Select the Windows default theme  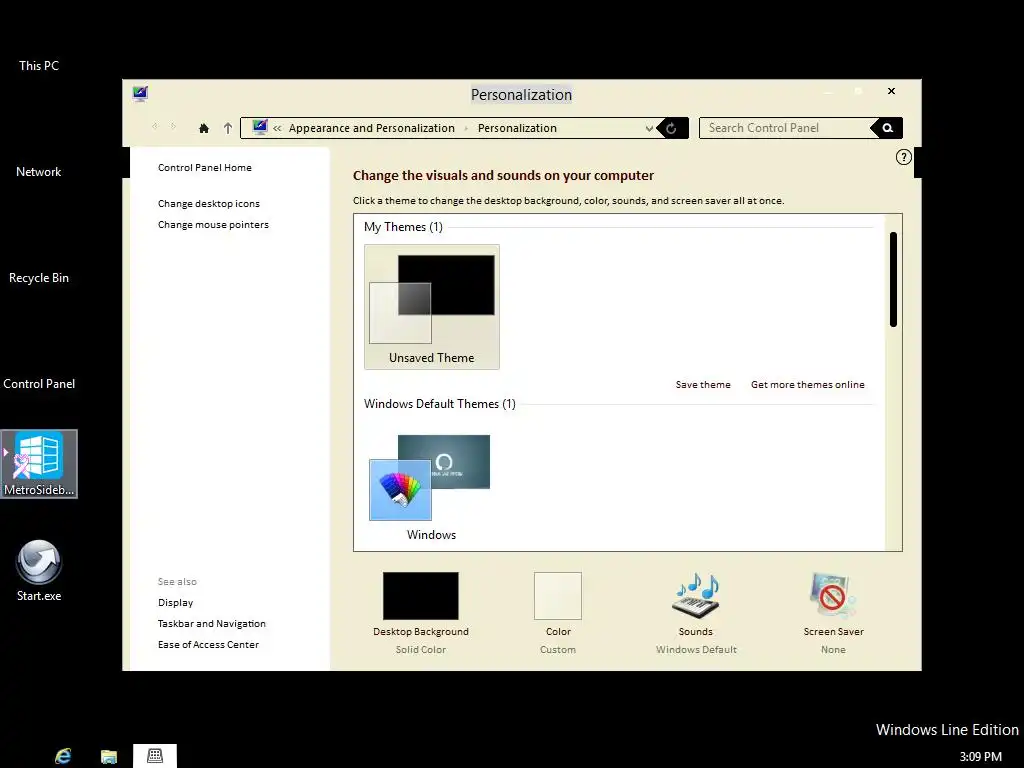(430, 486)
